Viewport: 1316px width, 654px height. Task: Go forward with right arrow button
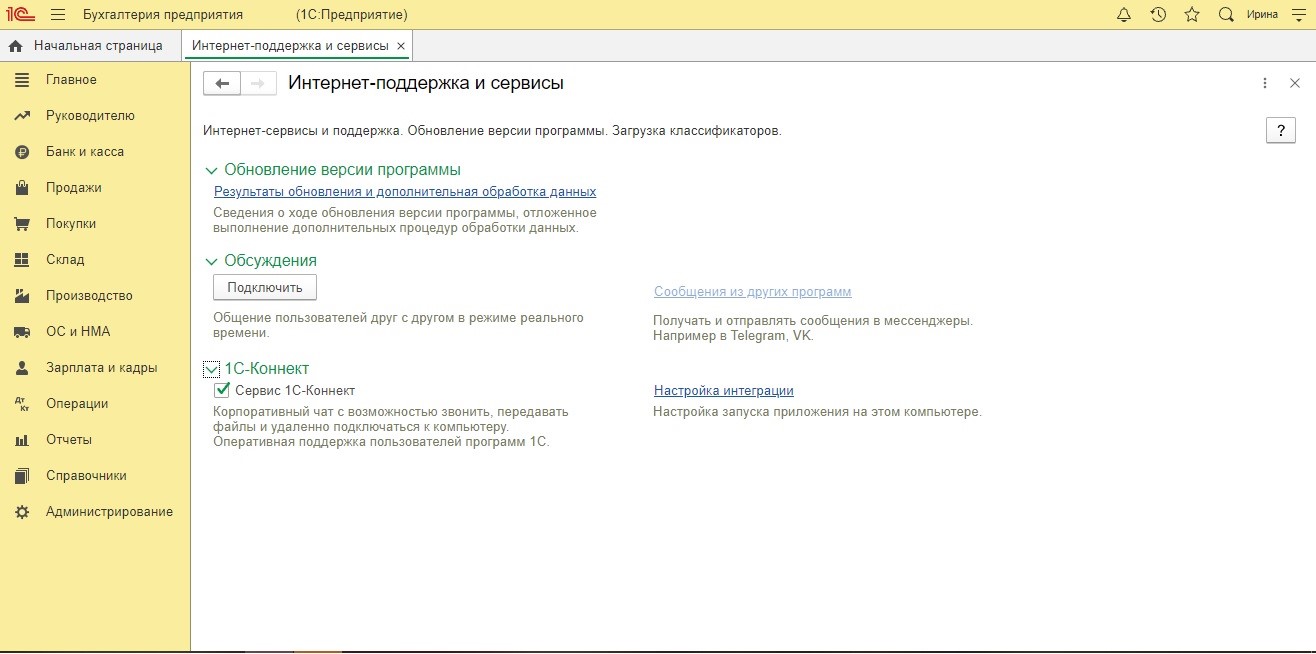258,83
